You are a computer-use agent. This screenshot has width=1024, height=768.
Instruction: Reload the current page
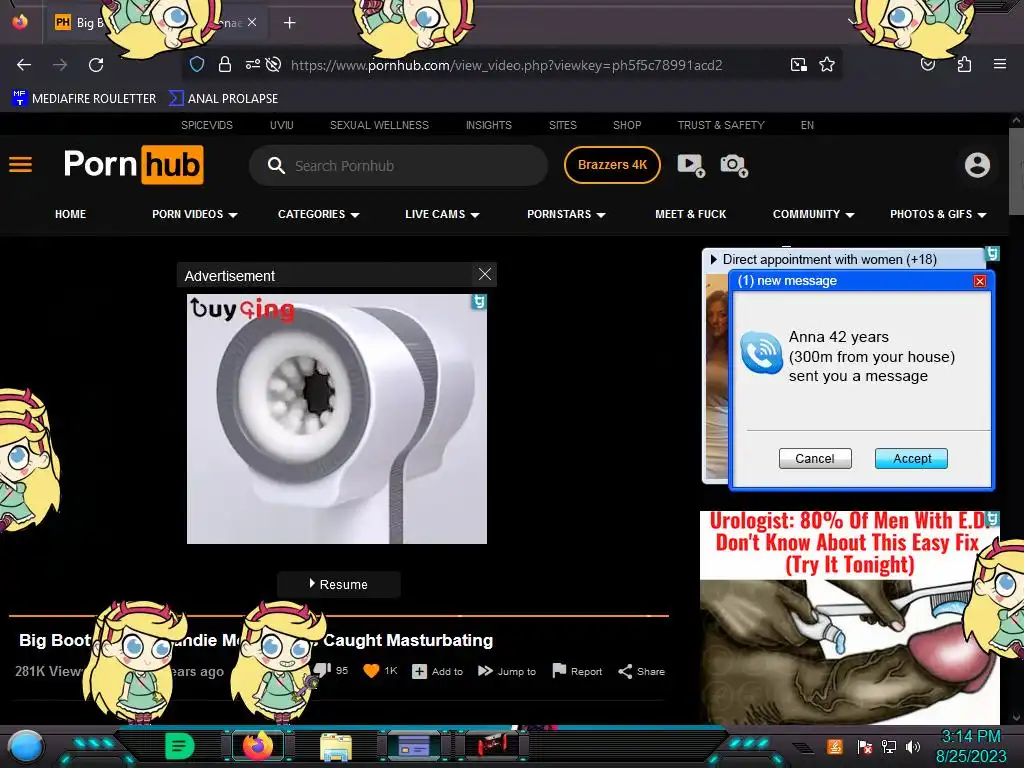coord(96,65)
